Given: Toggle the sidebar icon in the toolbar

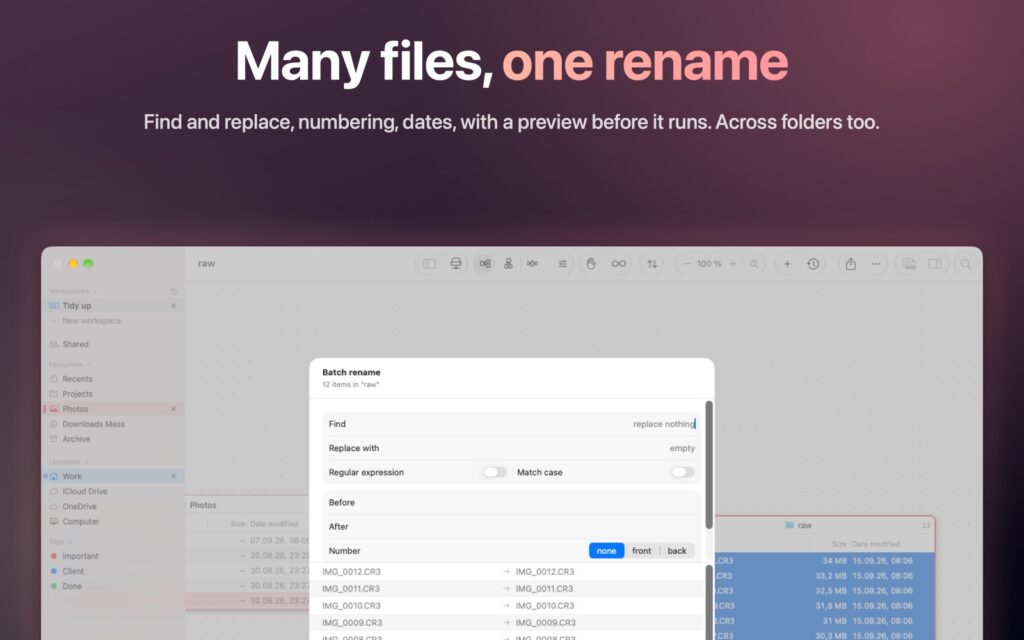Looking at the screenshot, I should point(429,264).
